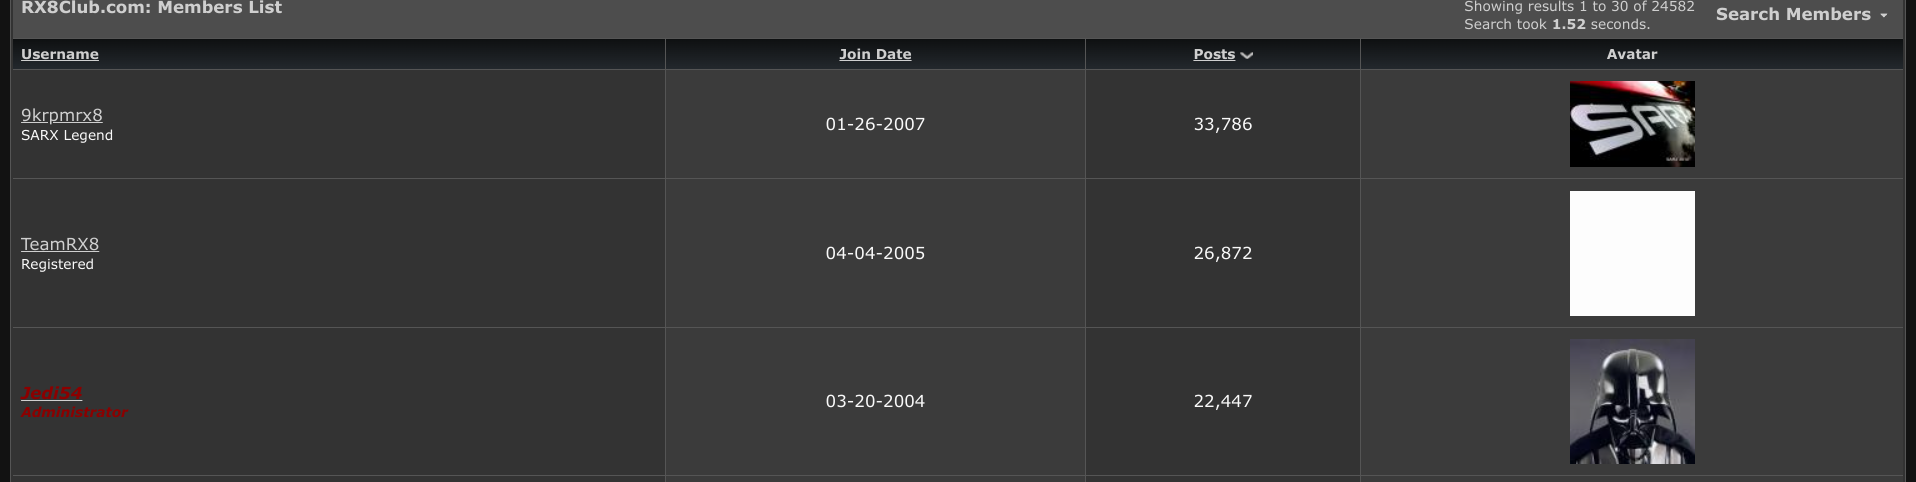Click the Posts column header link
The image size is (1916, 482).
coord(1214,54)
